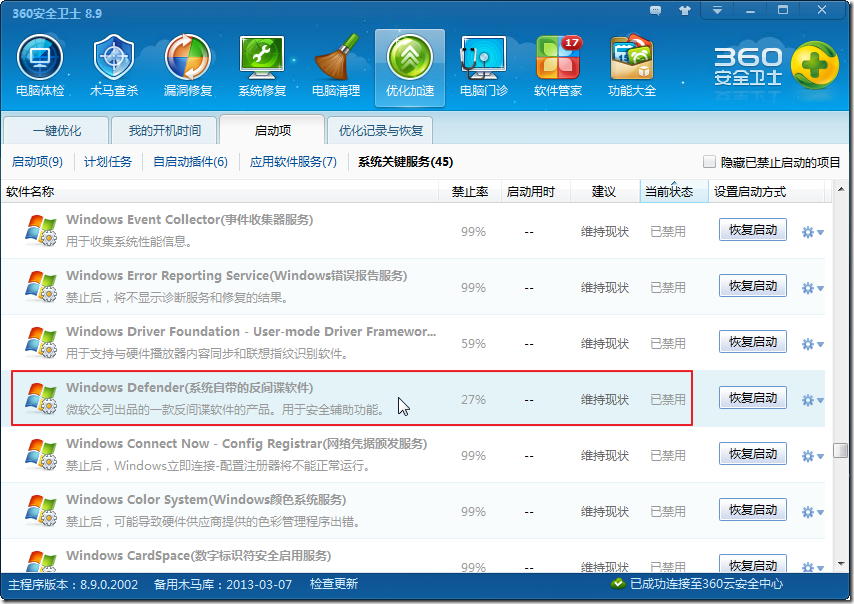The width and height of the screenshot is (854, 604).
Task: Select the Windows CardSpace service name text
Action: pos(198,556)
